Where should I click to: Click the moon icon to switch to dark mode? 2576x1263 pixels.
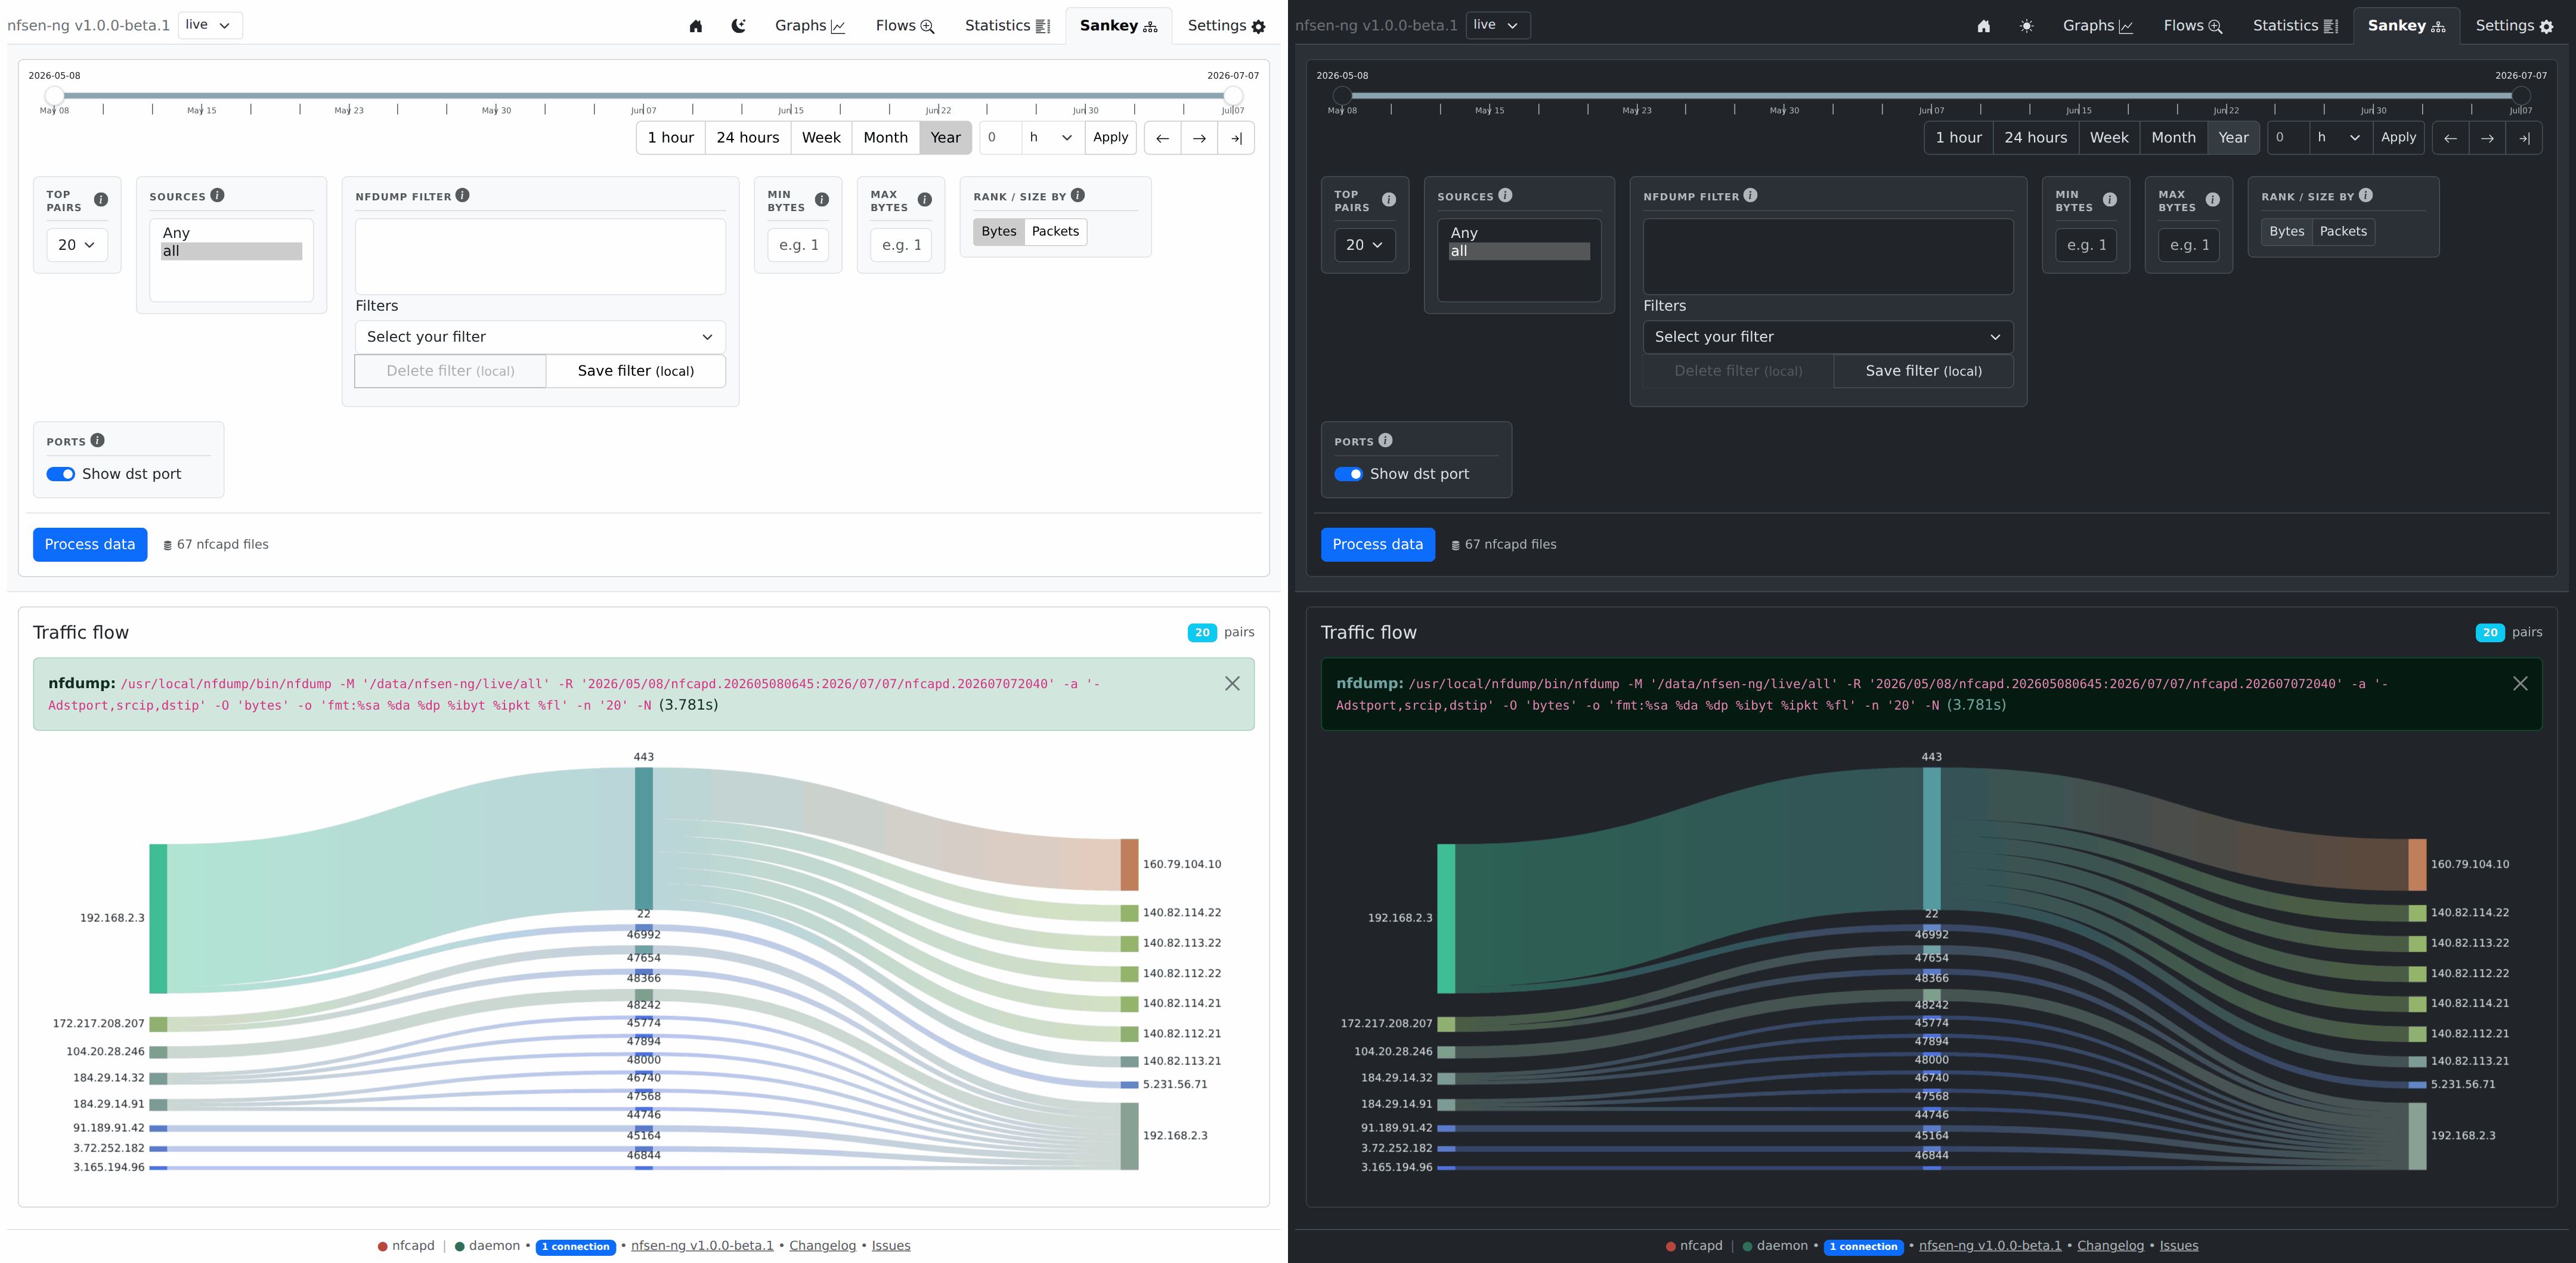point(738,26)
